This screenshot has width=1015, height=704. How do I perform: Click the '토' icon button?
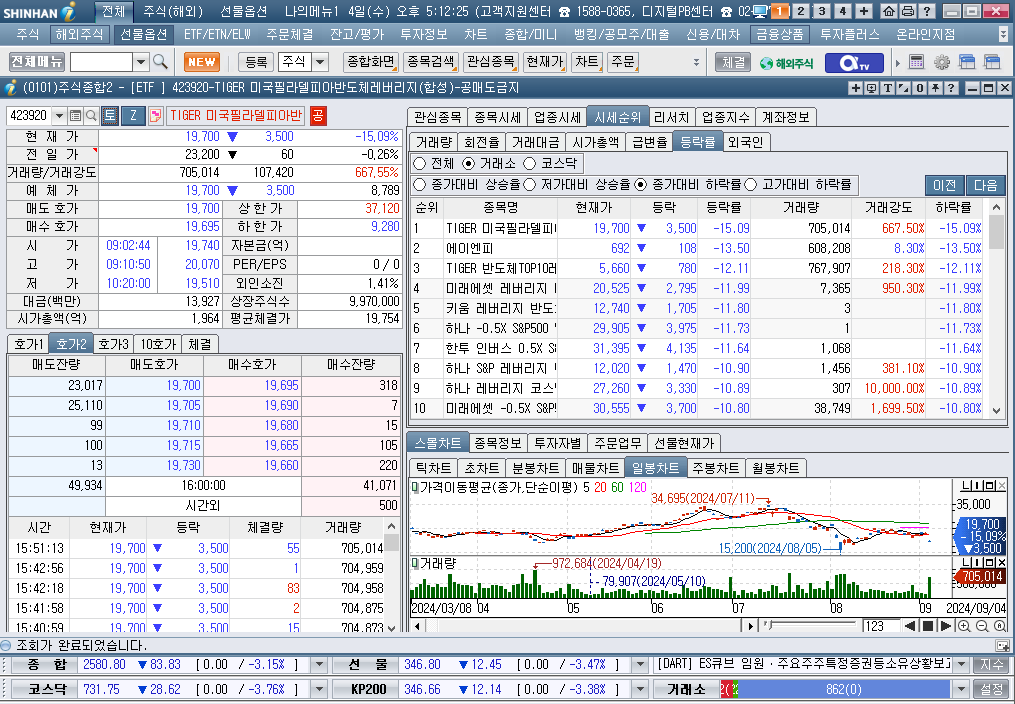tap(109, 116)
